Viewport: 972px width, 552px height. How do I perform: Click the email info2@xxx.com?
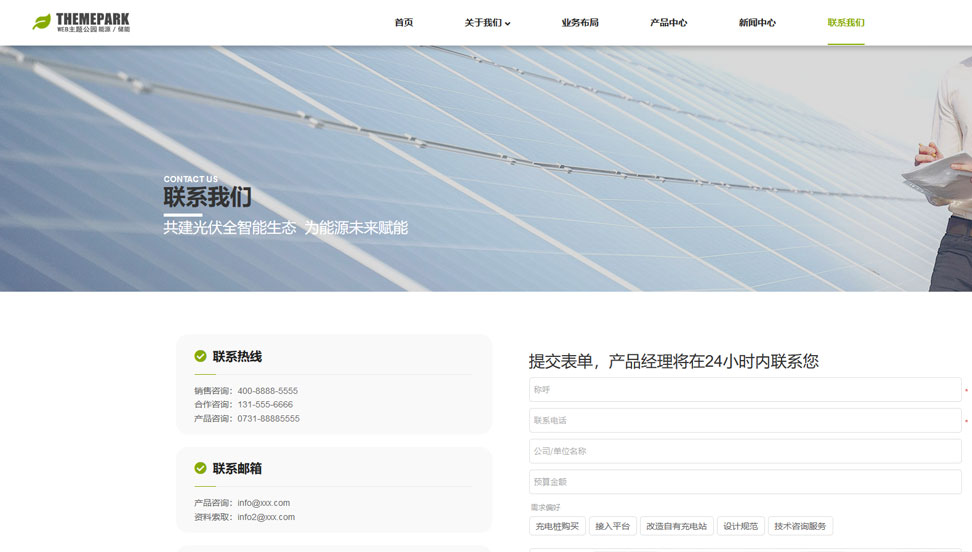click(x=266, y=517)
